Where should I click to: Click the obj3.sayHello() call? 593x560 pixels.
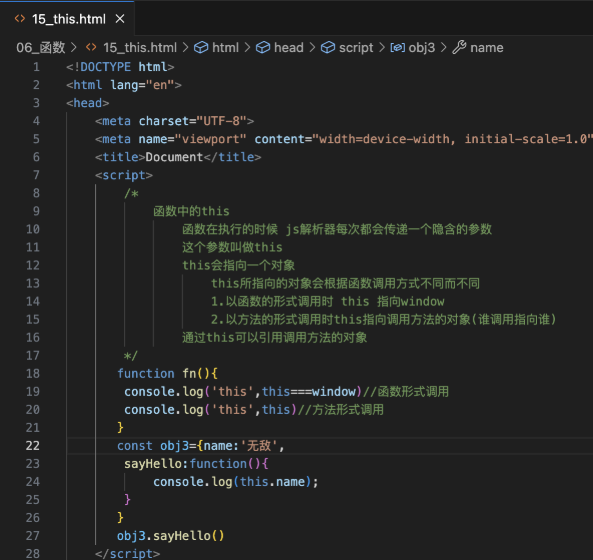171,536
